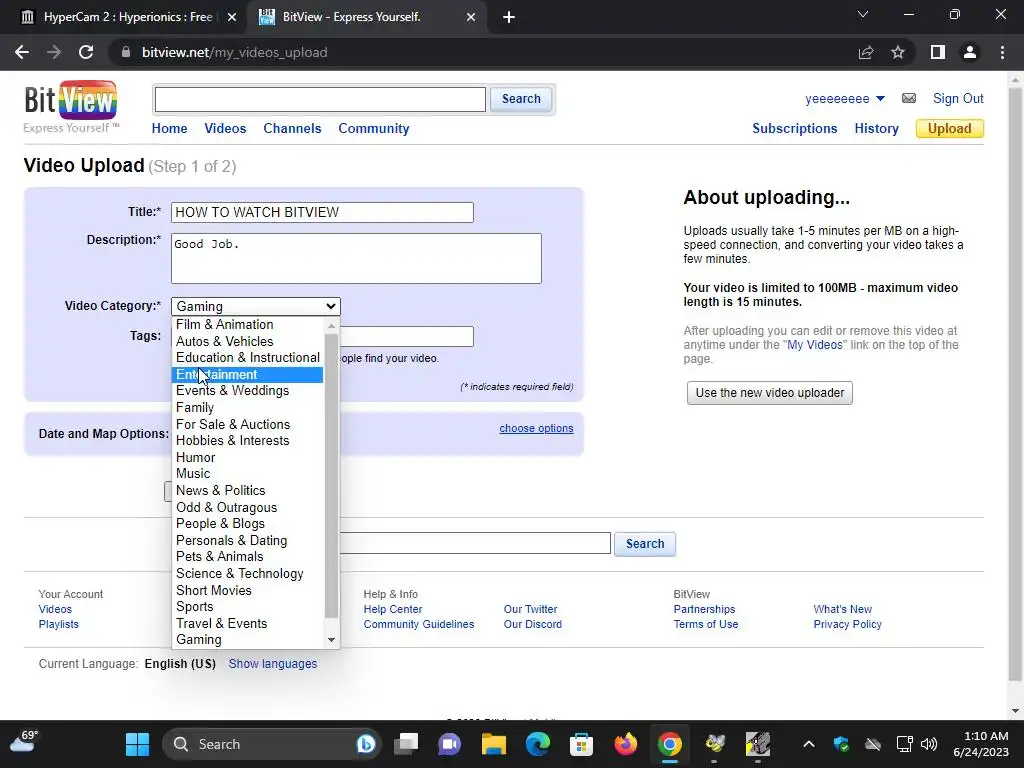Launch Firefox from the taskbar
The image size is (1024, 768).
coord(626,744)
